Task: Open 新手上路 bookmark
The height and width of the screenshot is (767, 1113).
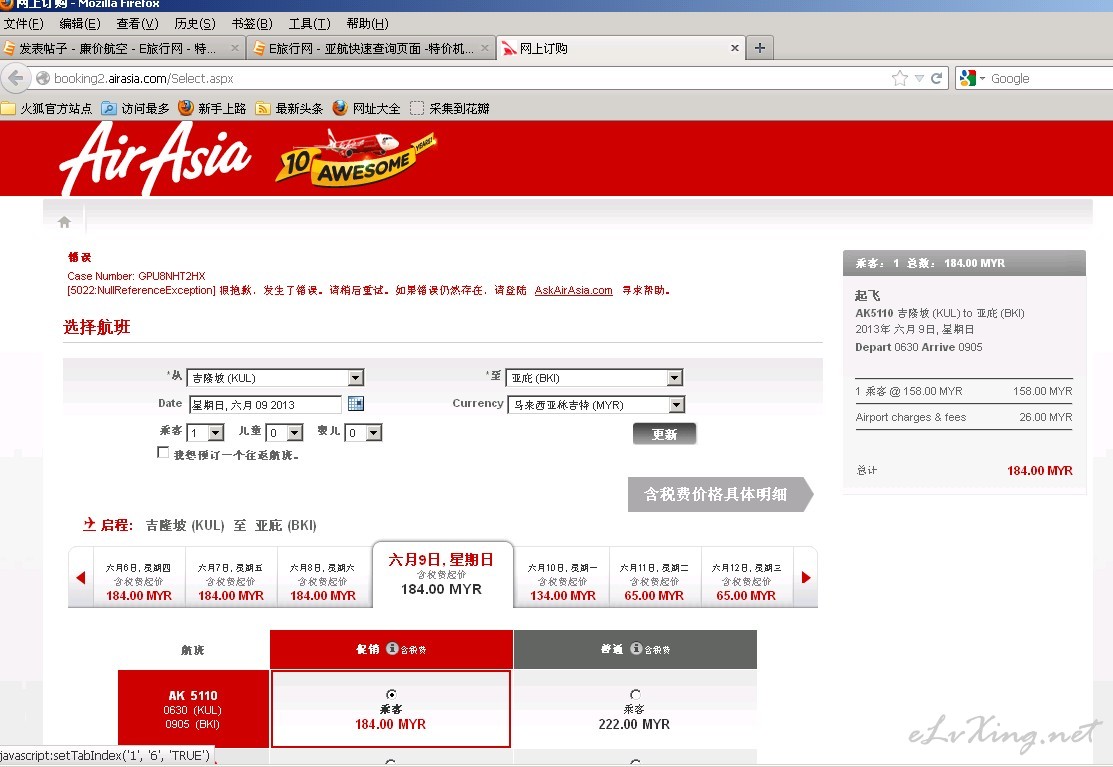Action: click(212, 109)
